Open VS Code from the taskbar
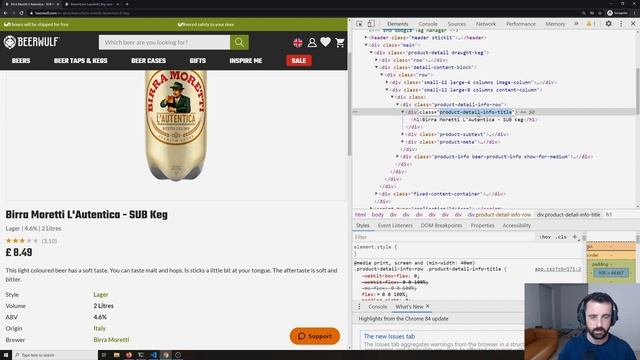Viewport: 640px width, 360px height. tap(153, 355)
